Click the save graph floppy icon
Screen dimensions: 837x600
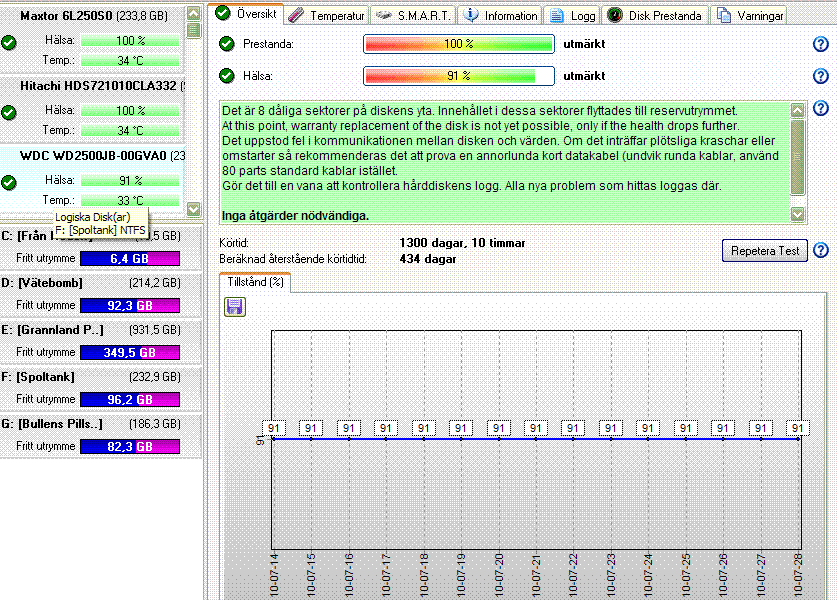235,307
